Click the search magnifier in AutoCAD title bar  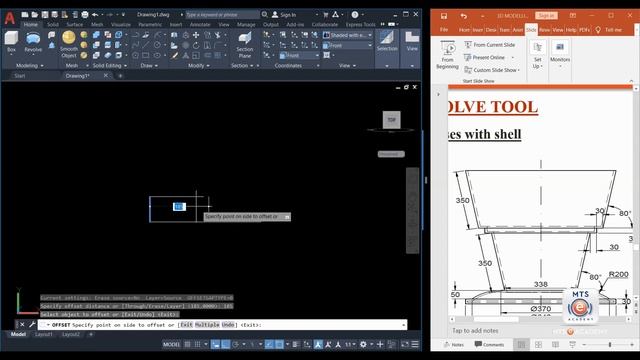[264, 15]
